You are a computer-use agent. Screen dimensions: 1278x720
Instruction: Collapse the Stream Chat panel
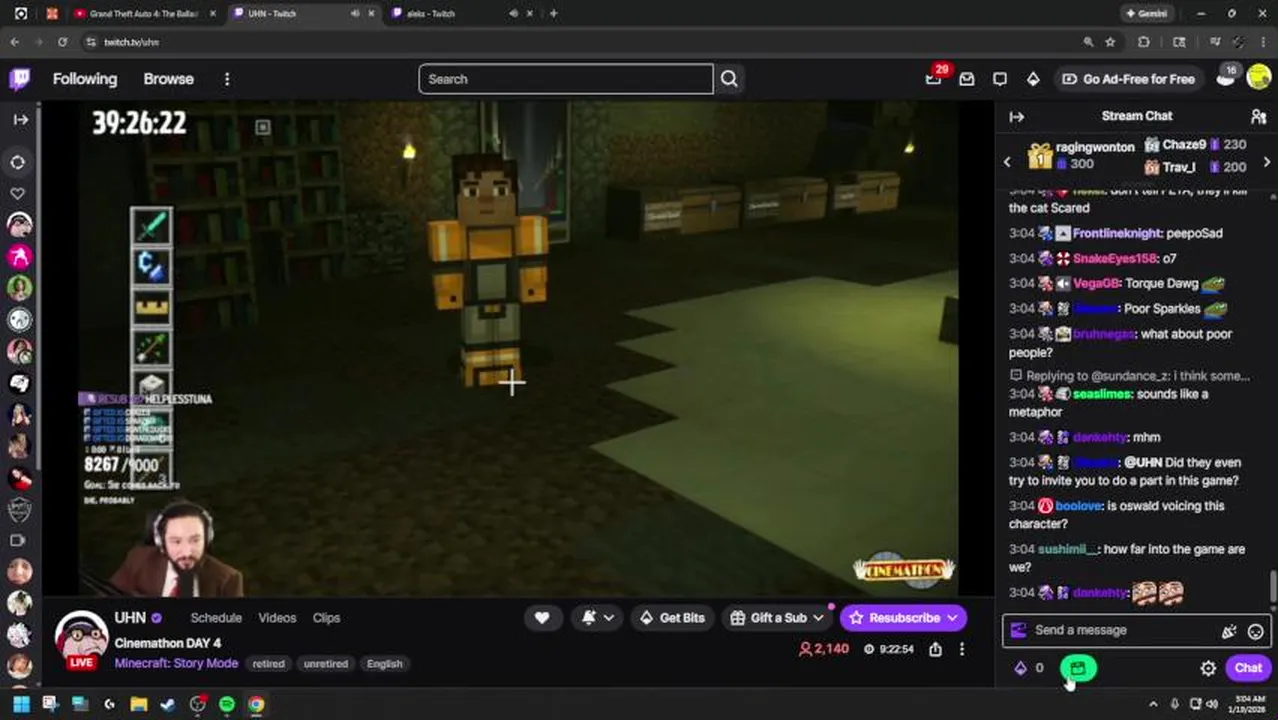coord(1017,116)
